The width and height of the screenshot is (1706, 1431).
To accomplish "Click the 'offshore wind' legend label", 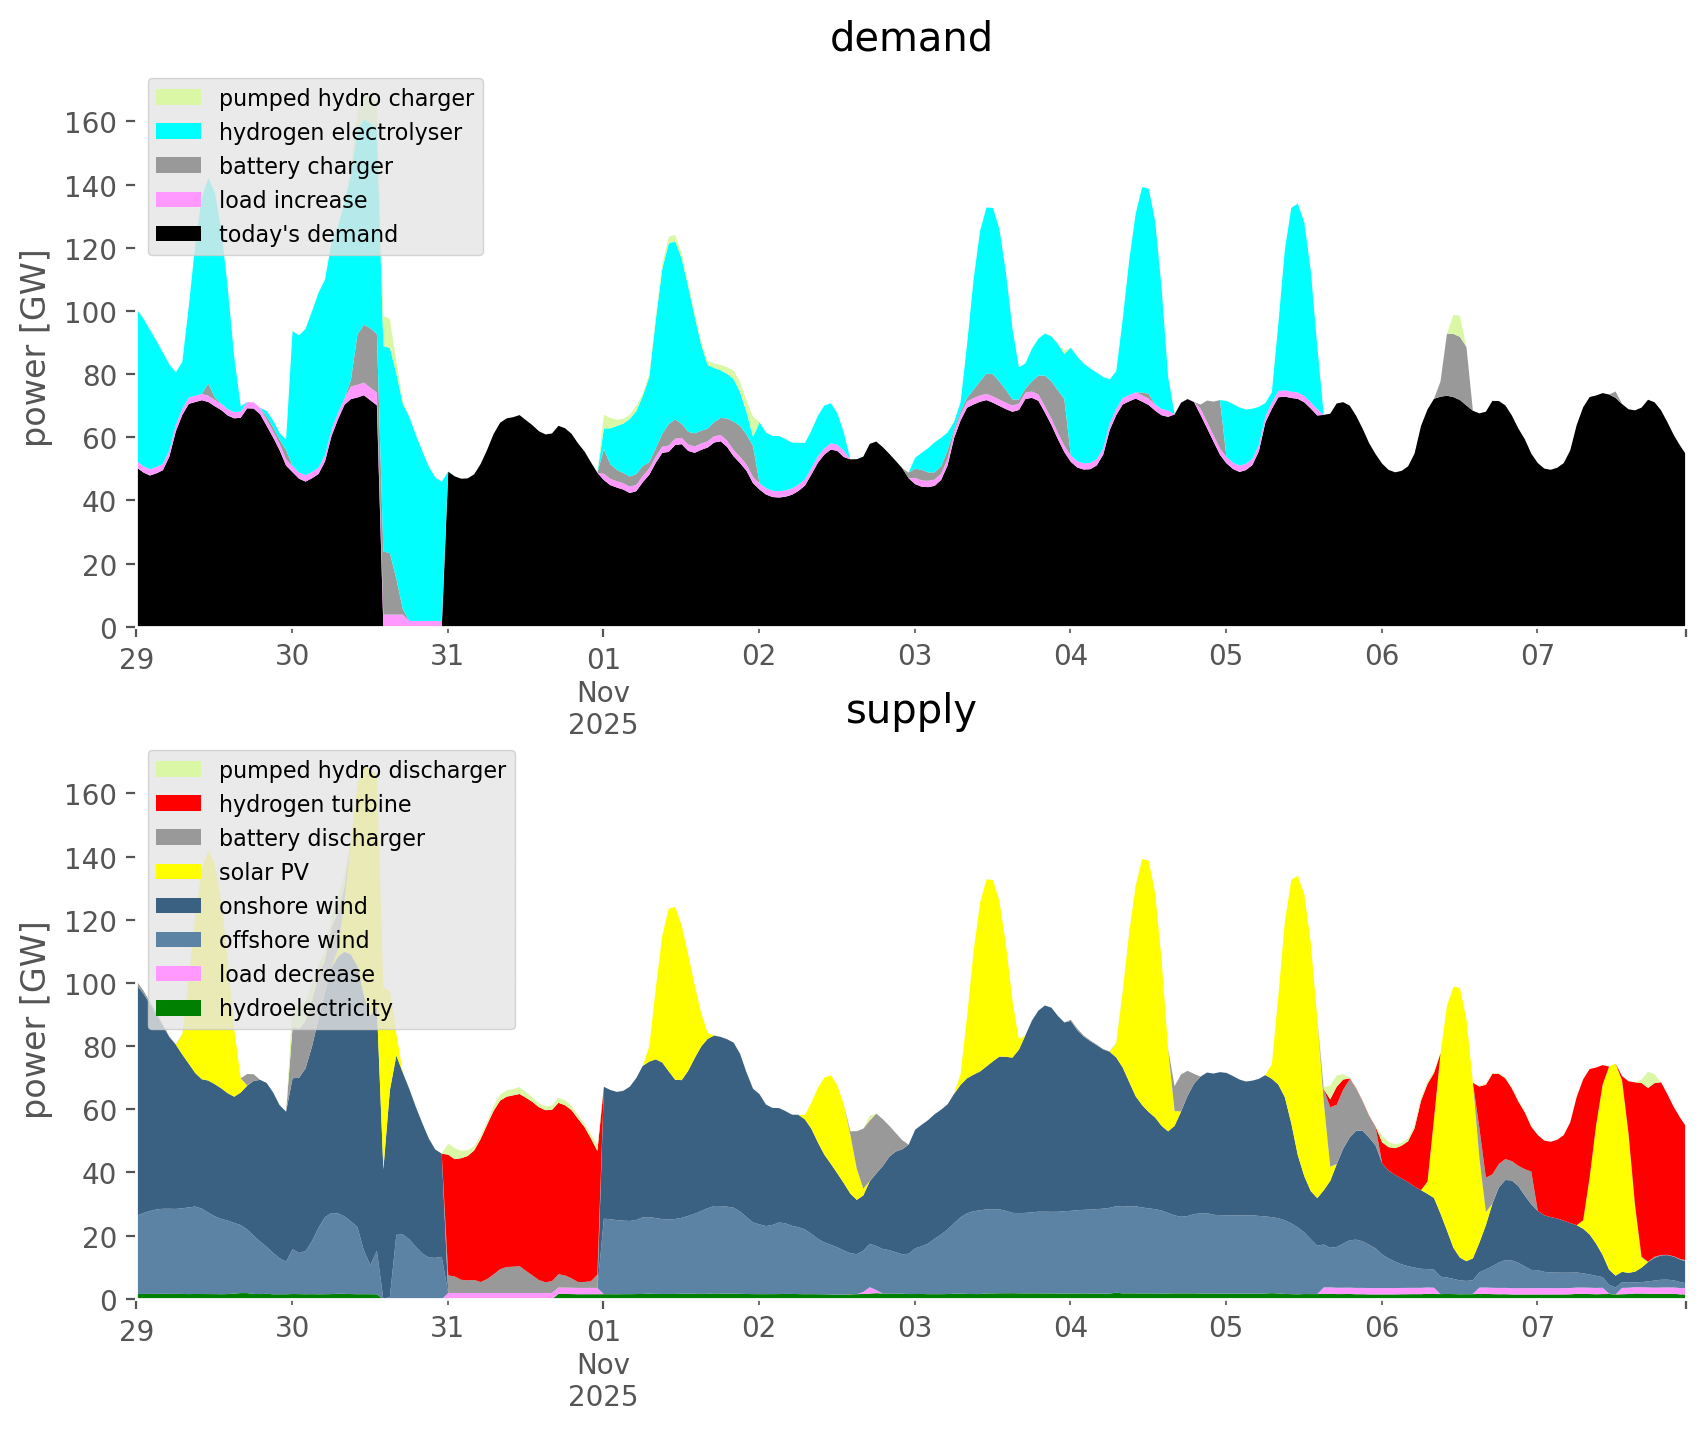I will (294, 940).
